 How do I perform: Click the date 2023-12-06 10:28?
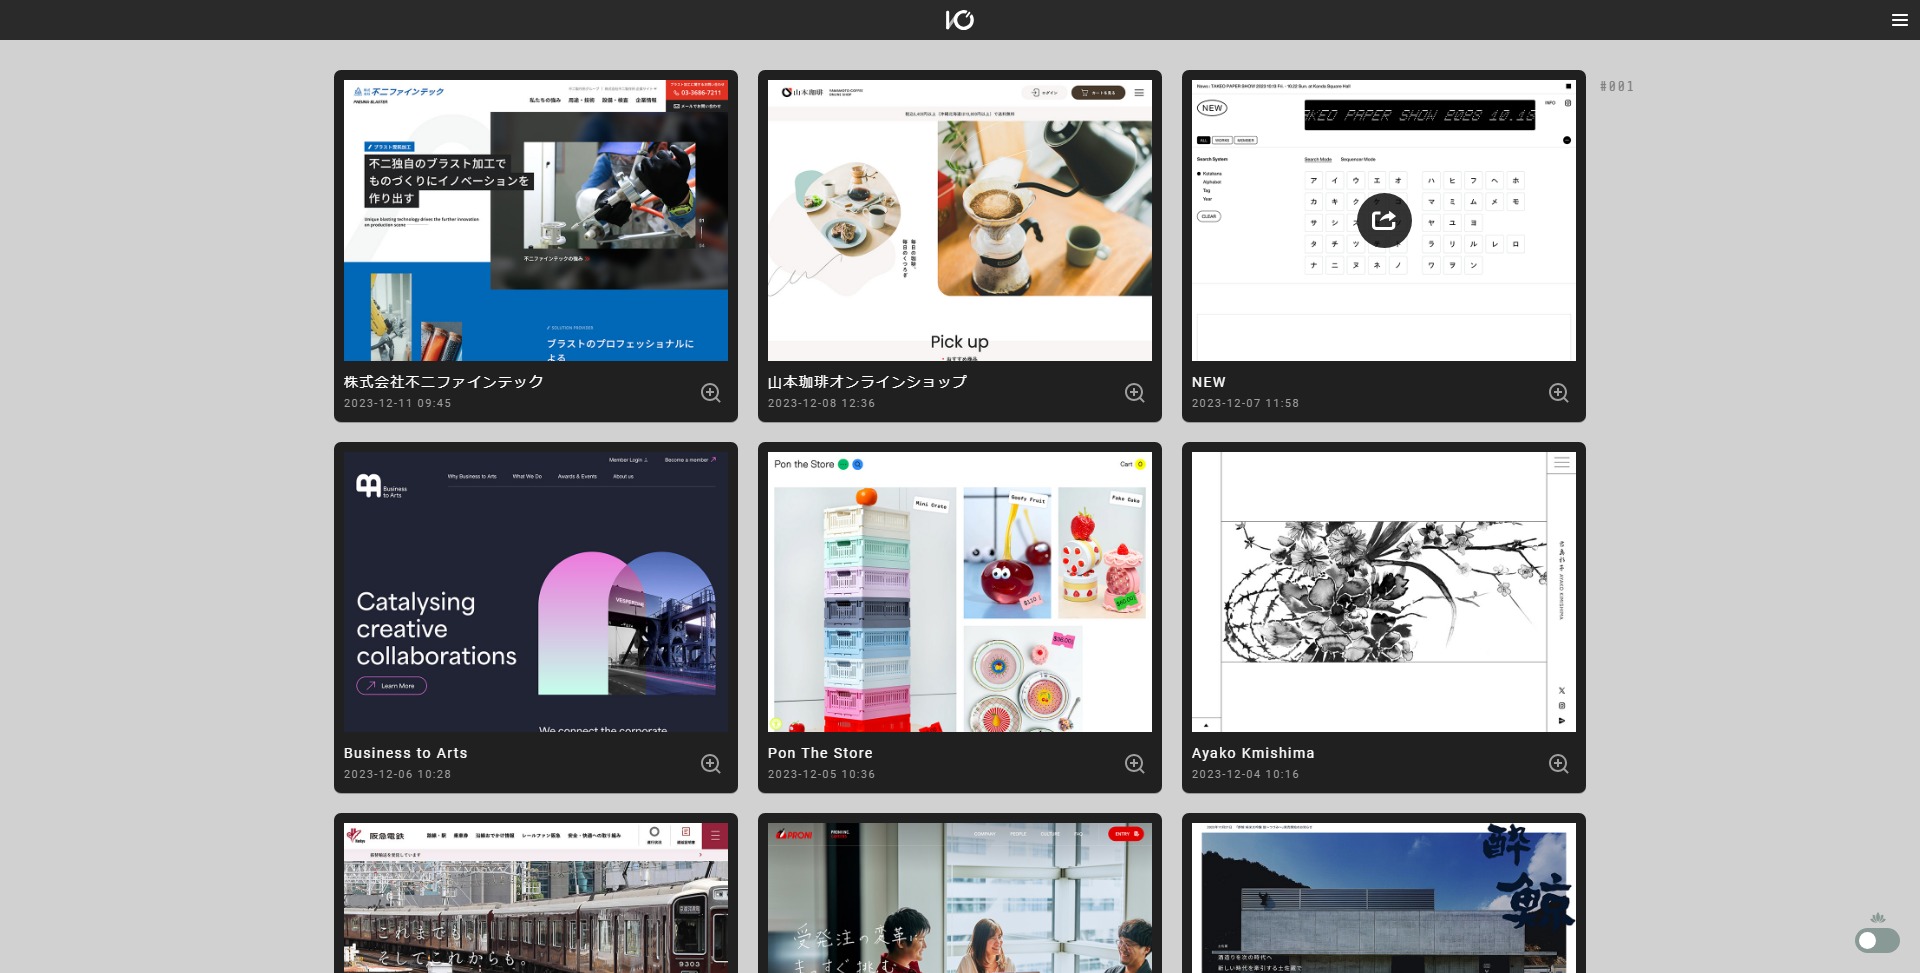(x=398, y=774)
